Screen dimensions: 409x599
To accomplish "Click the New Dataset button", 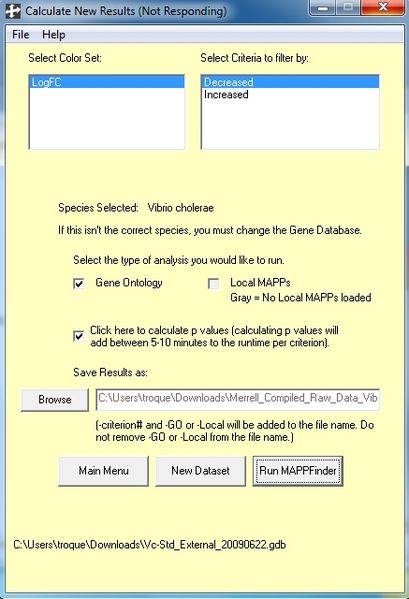I will point(200,471).
